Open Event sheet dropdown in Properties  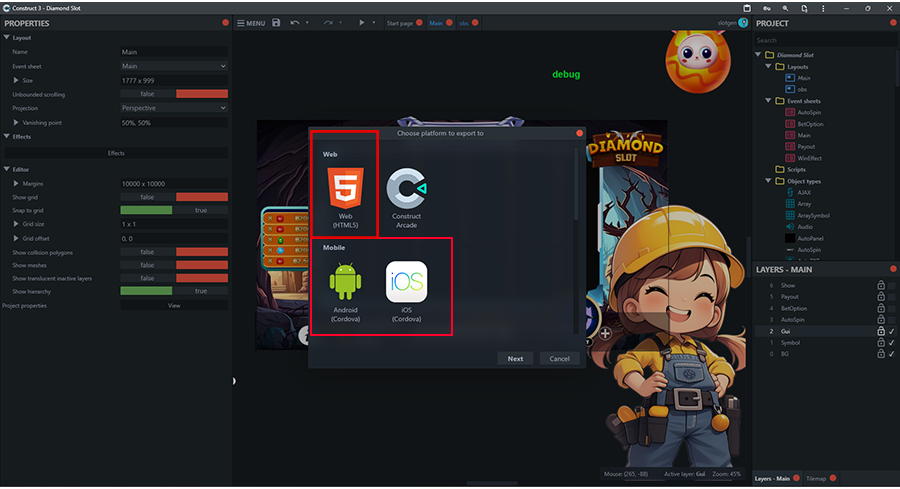click(174, 66)
